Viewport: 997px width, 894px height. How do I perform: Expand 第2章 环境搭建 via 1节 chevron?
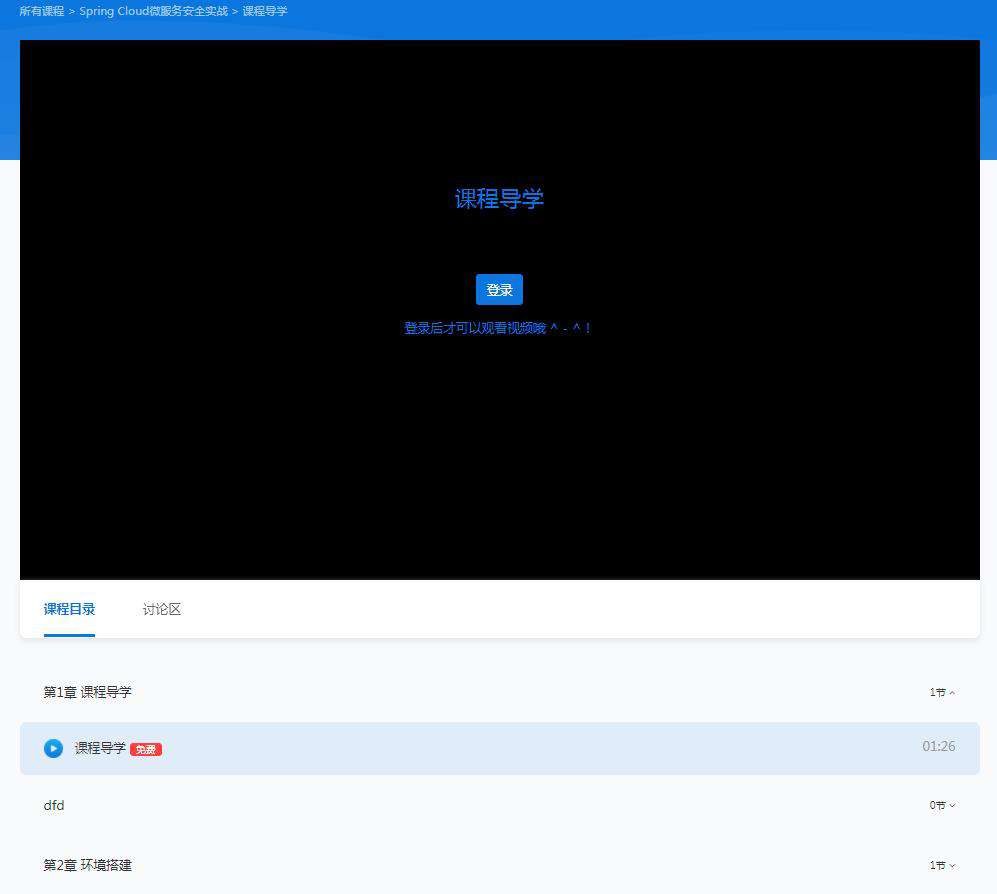click(942, 865)
